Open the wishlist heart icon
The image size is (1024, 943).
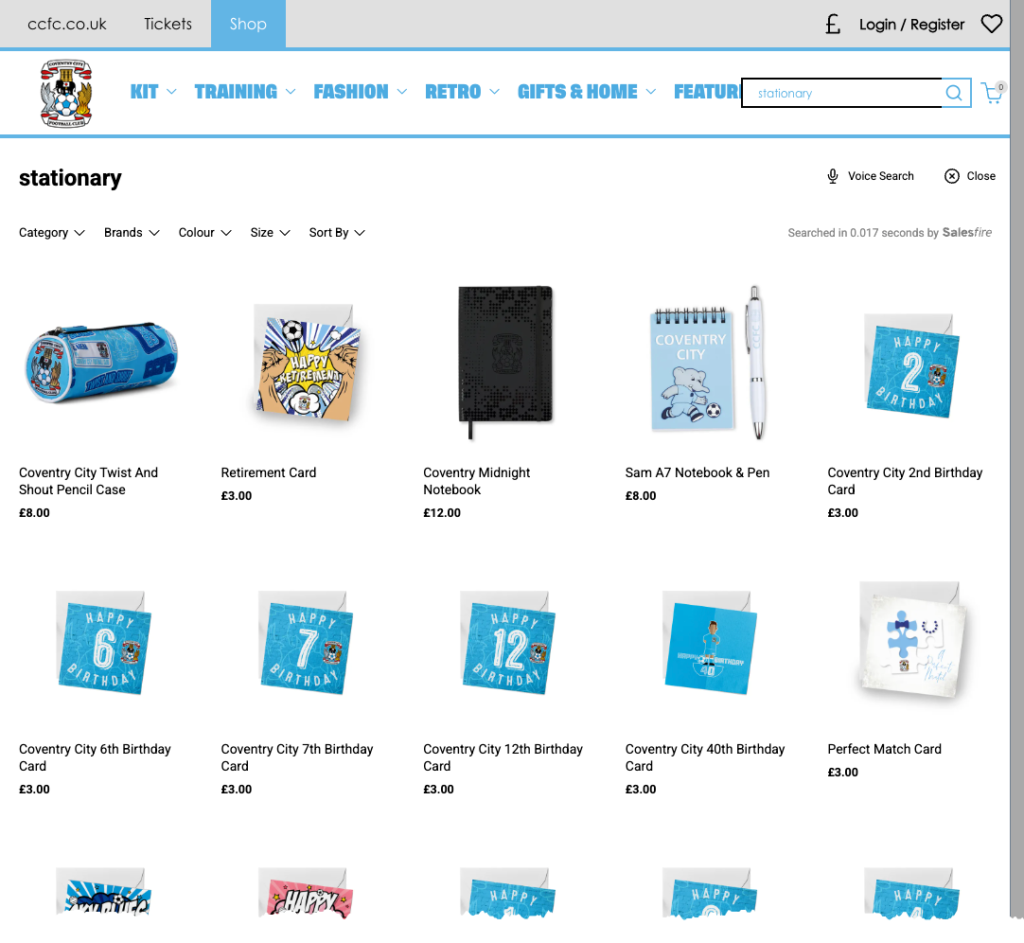(991, 24)
